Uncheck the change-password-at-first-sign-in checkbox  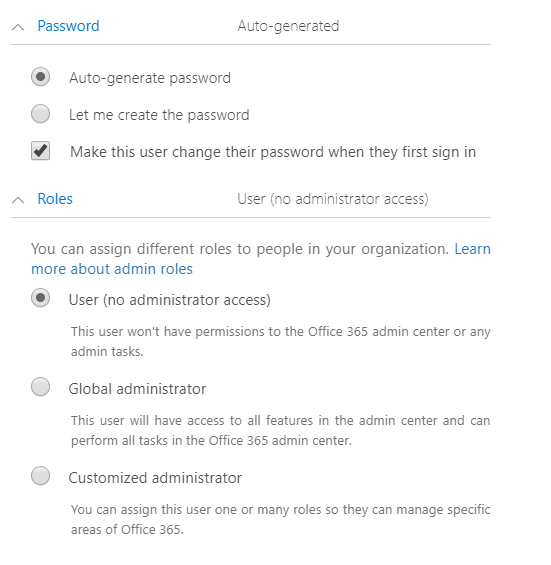40,151
